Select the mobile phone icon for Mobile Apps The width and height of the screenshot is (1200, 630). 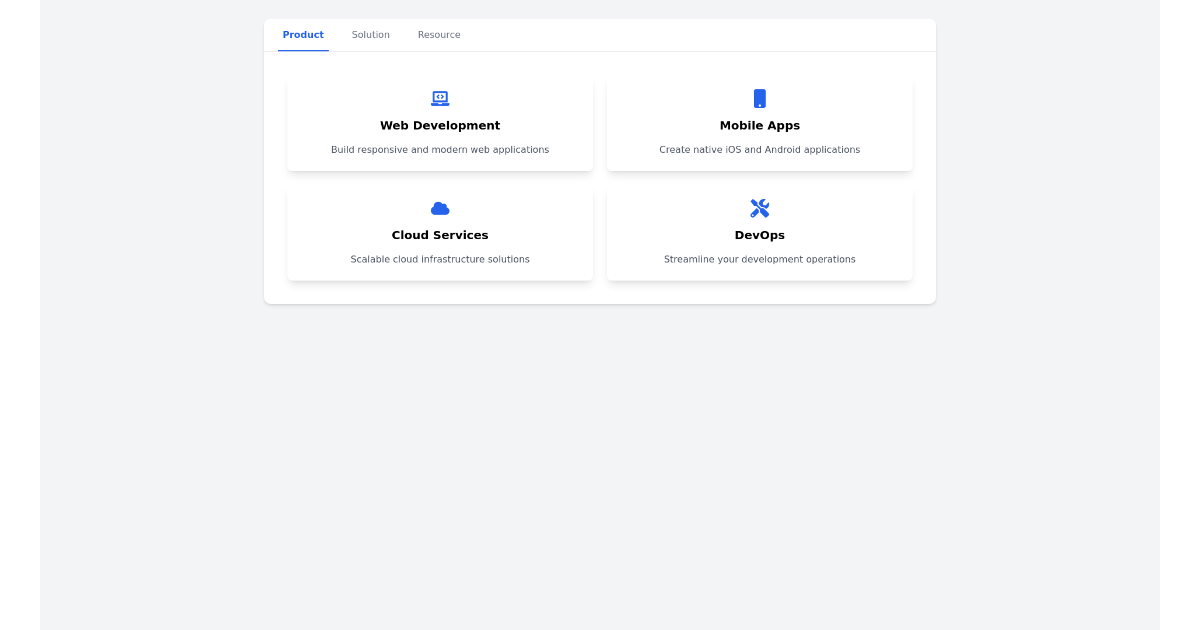point(760,98)
